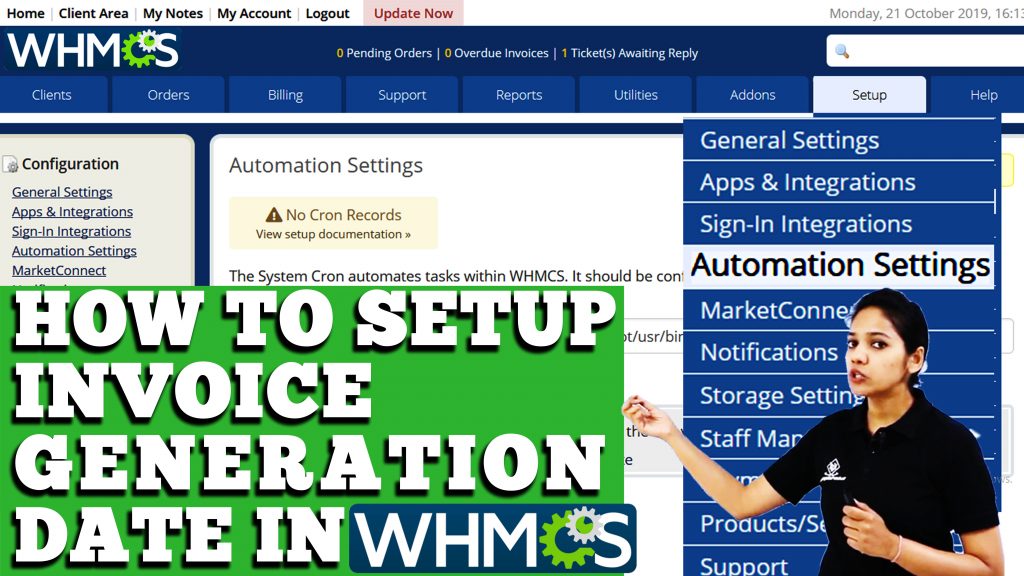
Task: Switch to the Reports tab
Action: (518, 94)
